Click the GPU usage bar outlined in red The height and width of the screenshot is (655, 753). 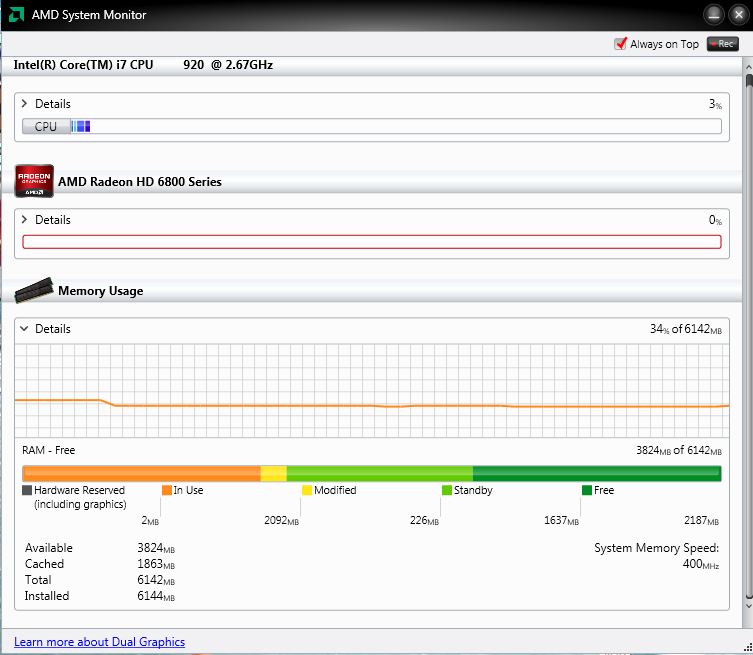tap(372, 242)
